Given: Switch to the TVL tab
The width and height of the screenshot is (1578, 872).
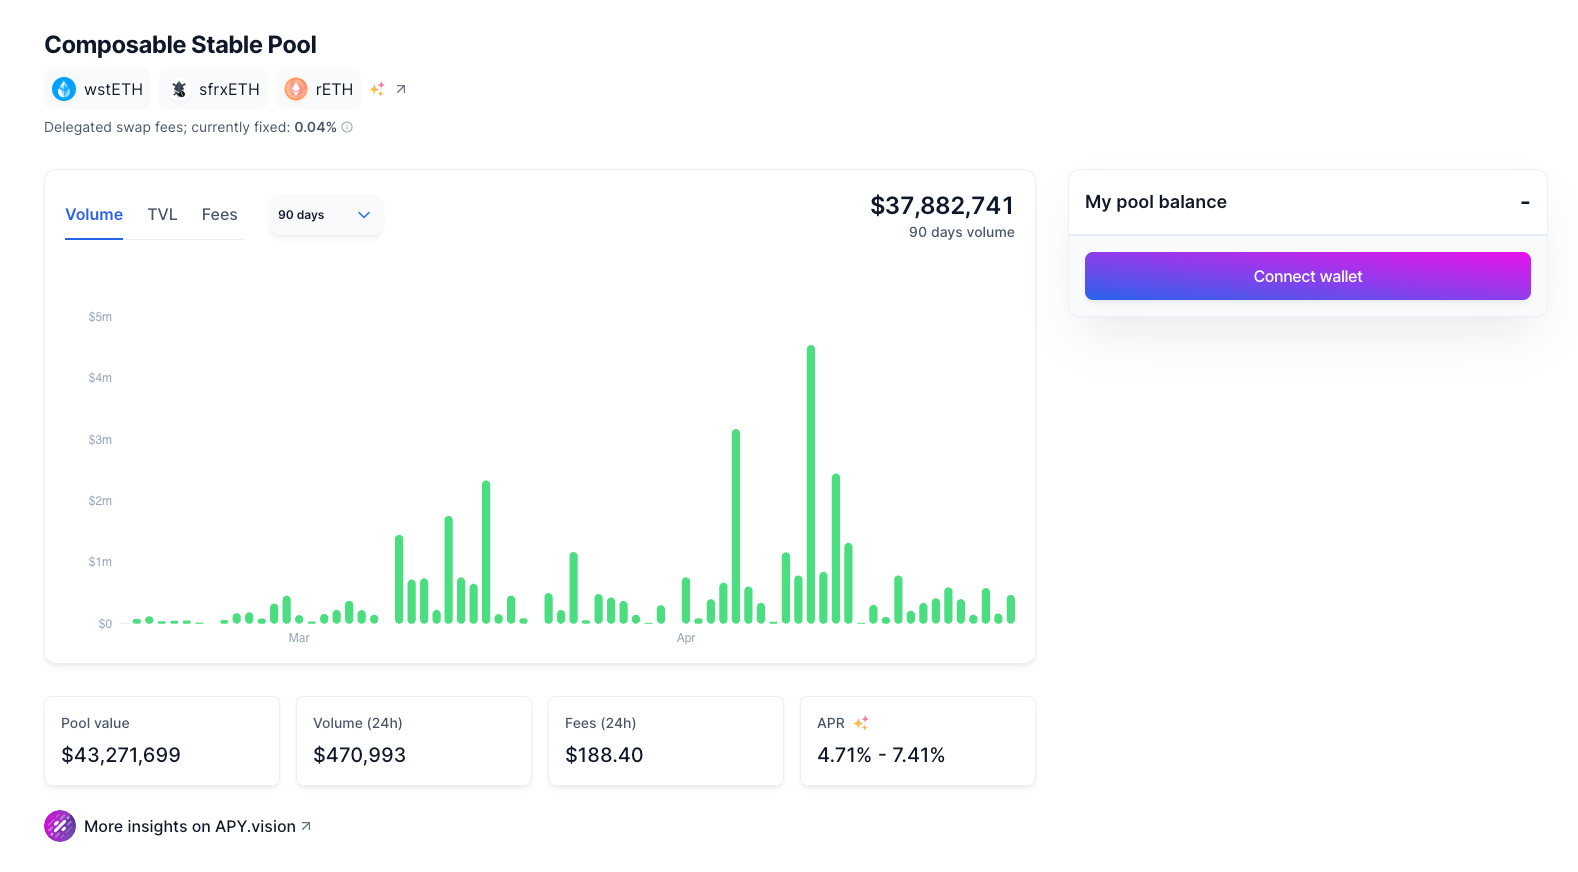Looking at the screenshot, I should point(162,215).
